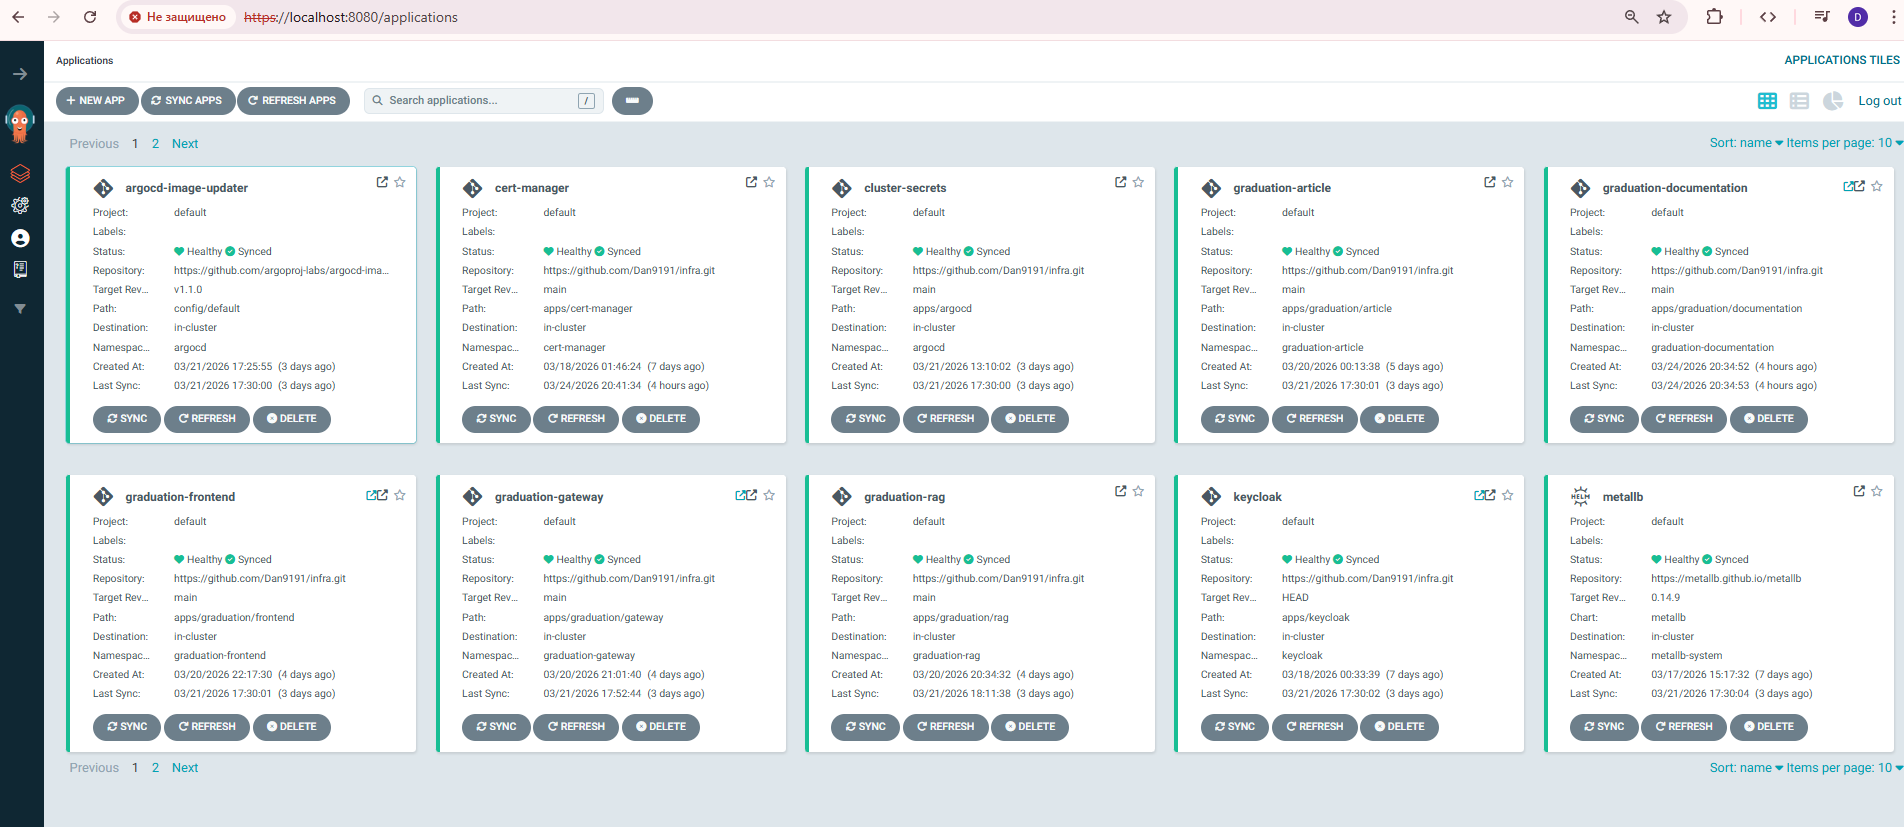Image resolution: width=1904 pixels, height=827 pixels.
Task: Click the browser address bar URL
Action: (351, 17)
